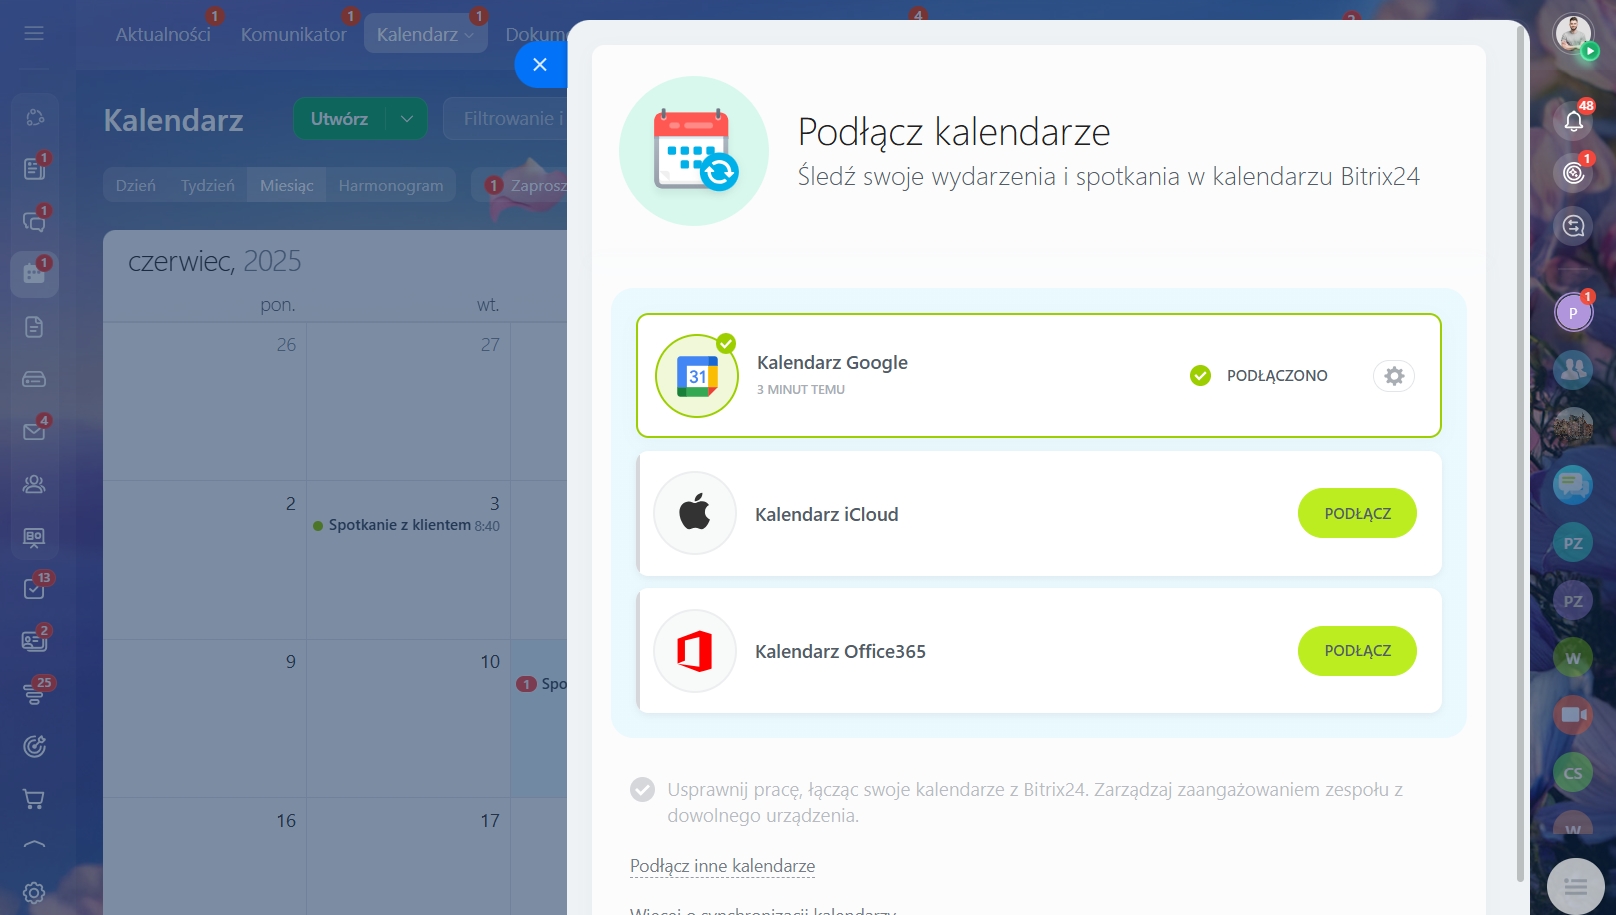Open CRM icon with badge 2
The image size is (1616, 915).
pyautogui.click(x=34, y=641)
